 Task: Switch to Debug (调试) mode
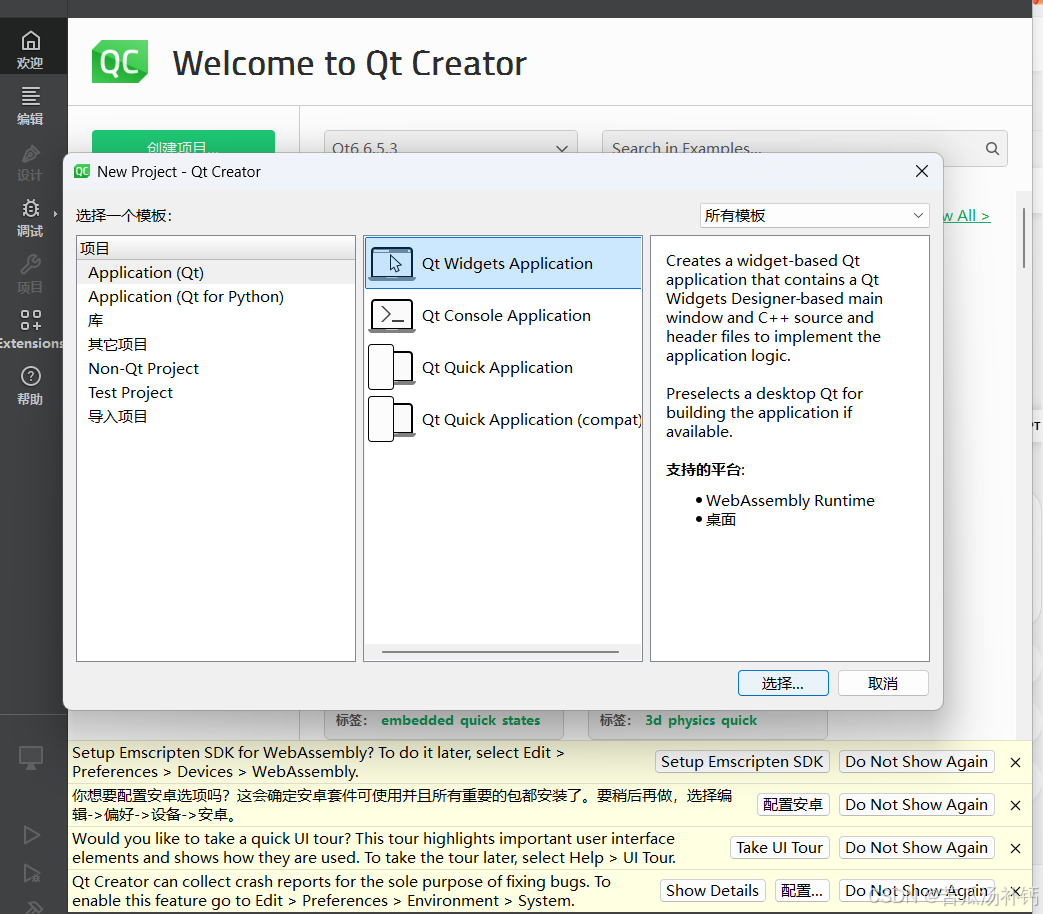click(30, 218)
